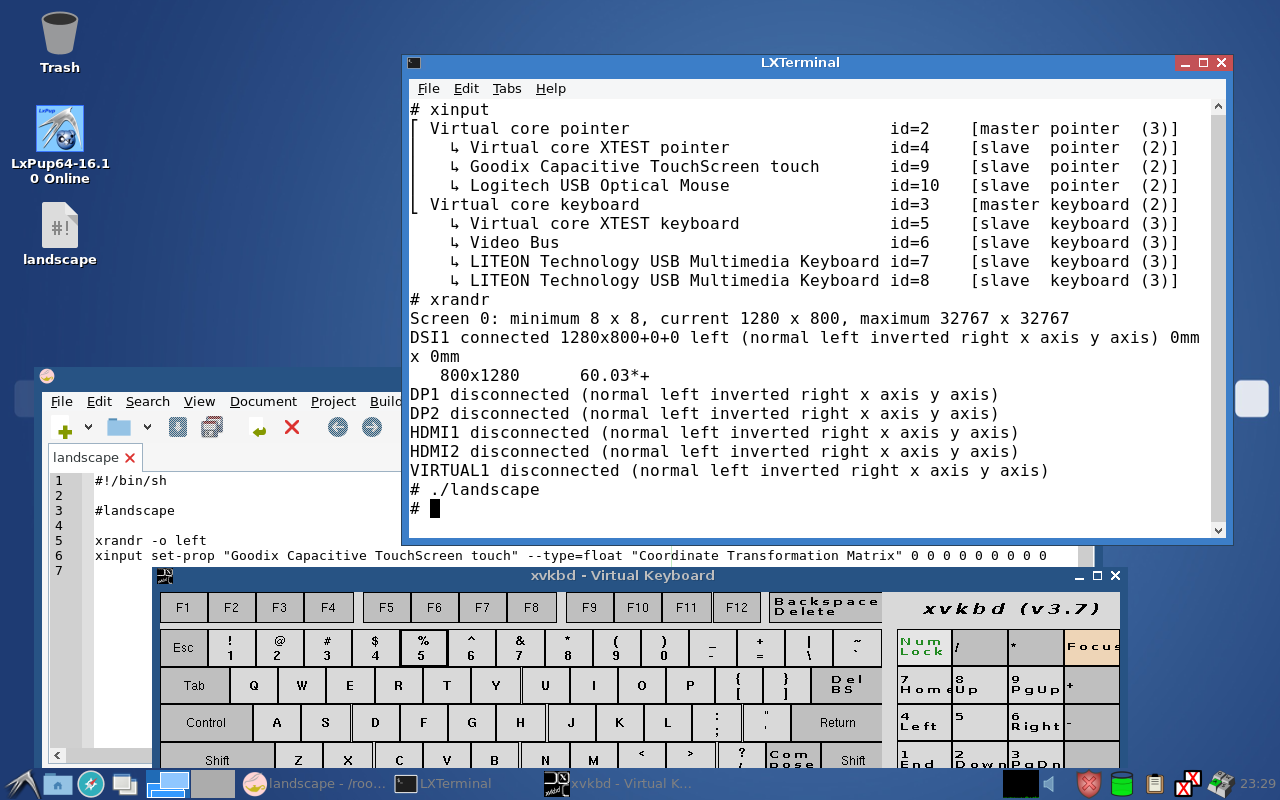This screenshot has width=1280, height=800.
Task: Click the Esc key on xvkbd
Action: click(x=183, y=648)
